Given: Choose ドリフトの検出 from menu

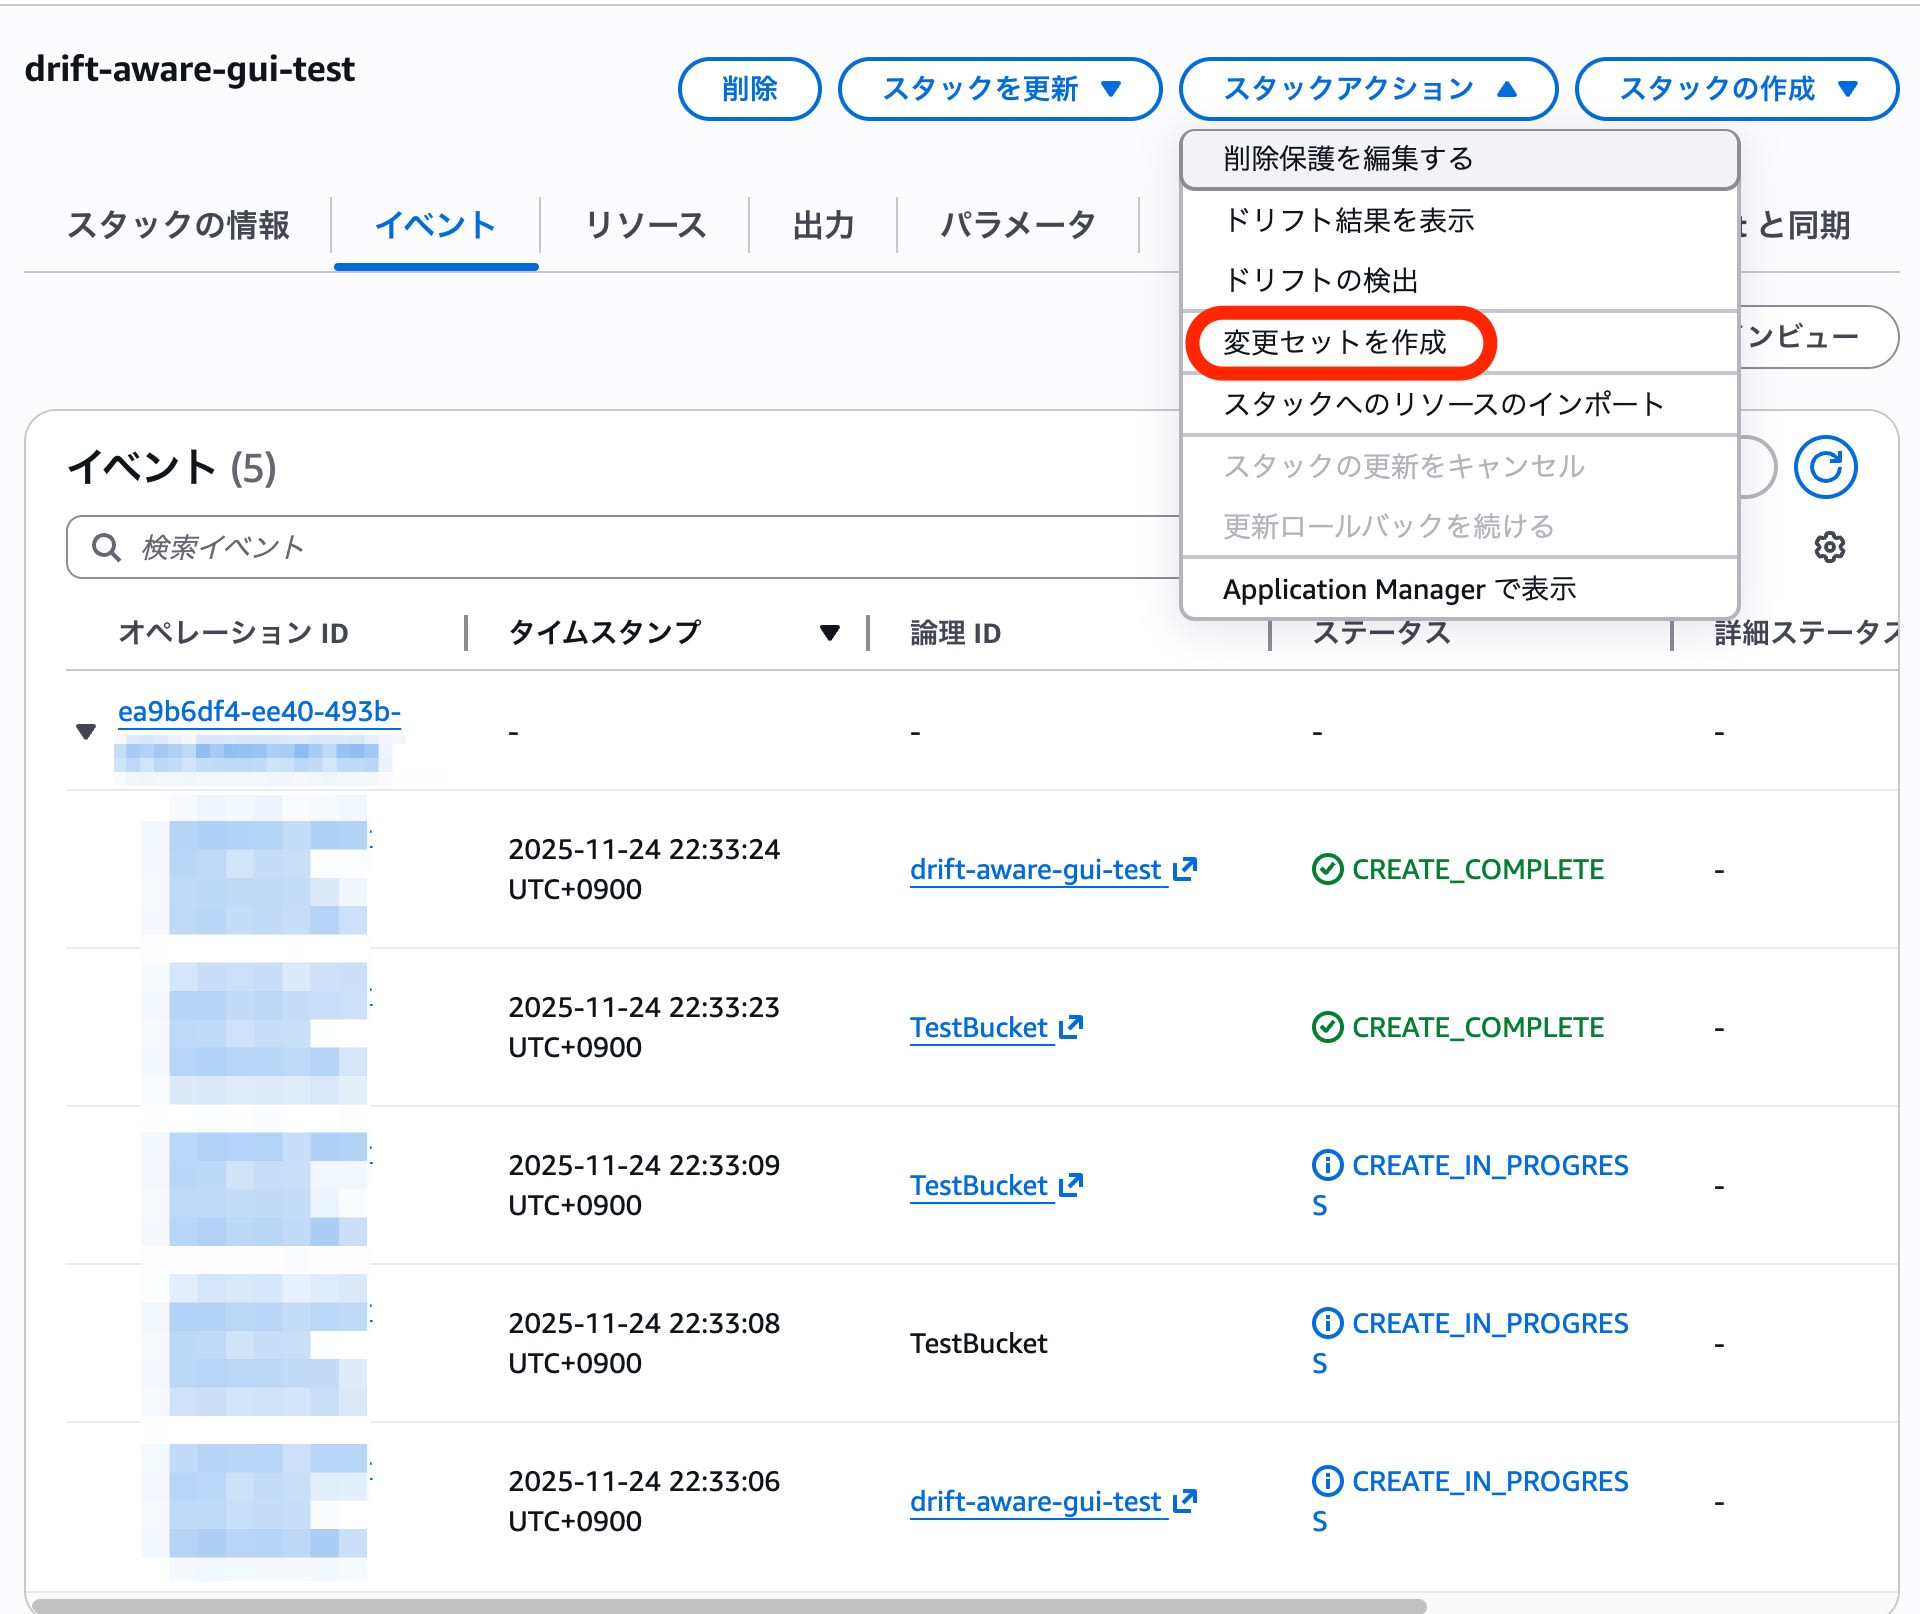Looking at the screenshot, I should [x=1320, y=280].
